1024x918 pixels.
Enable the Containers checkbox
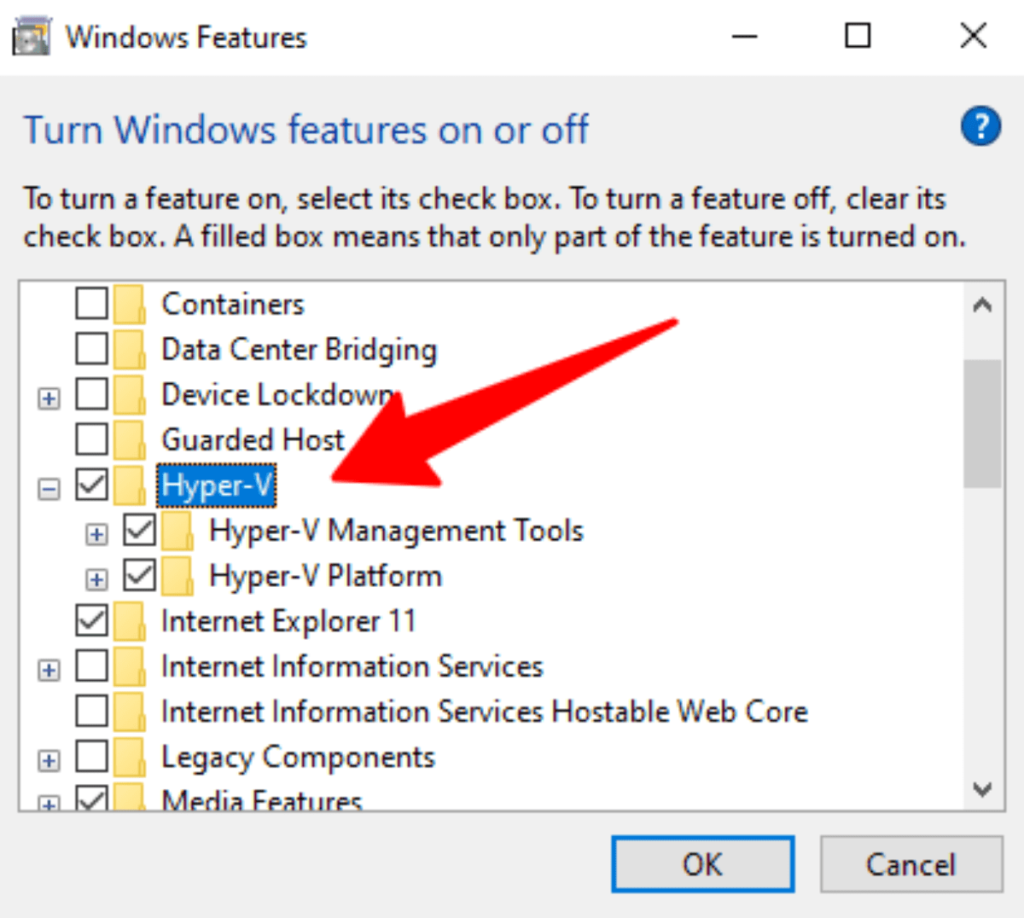click(x=91, y=303)
